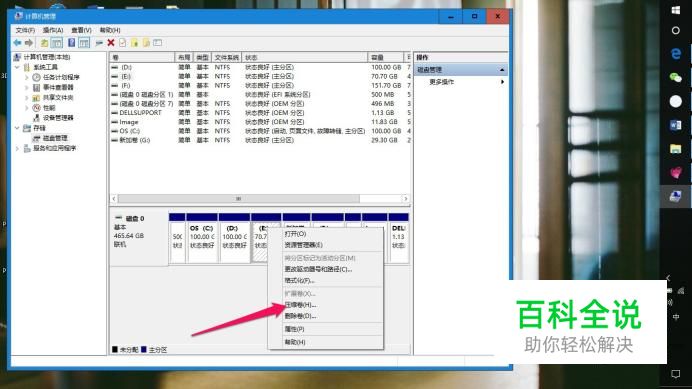Select the OS (C:) partition block in Disk 0

coord(202,238)
